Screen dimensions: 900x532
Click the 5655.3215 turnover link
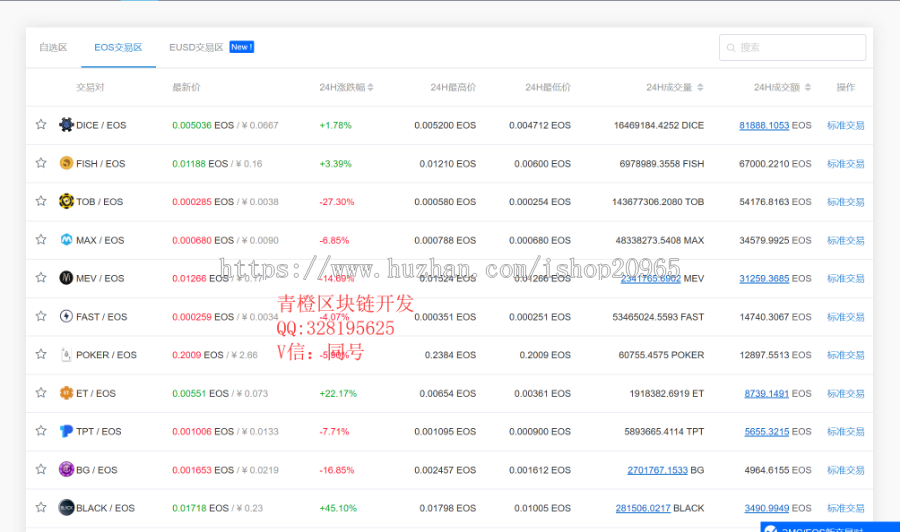766,431
